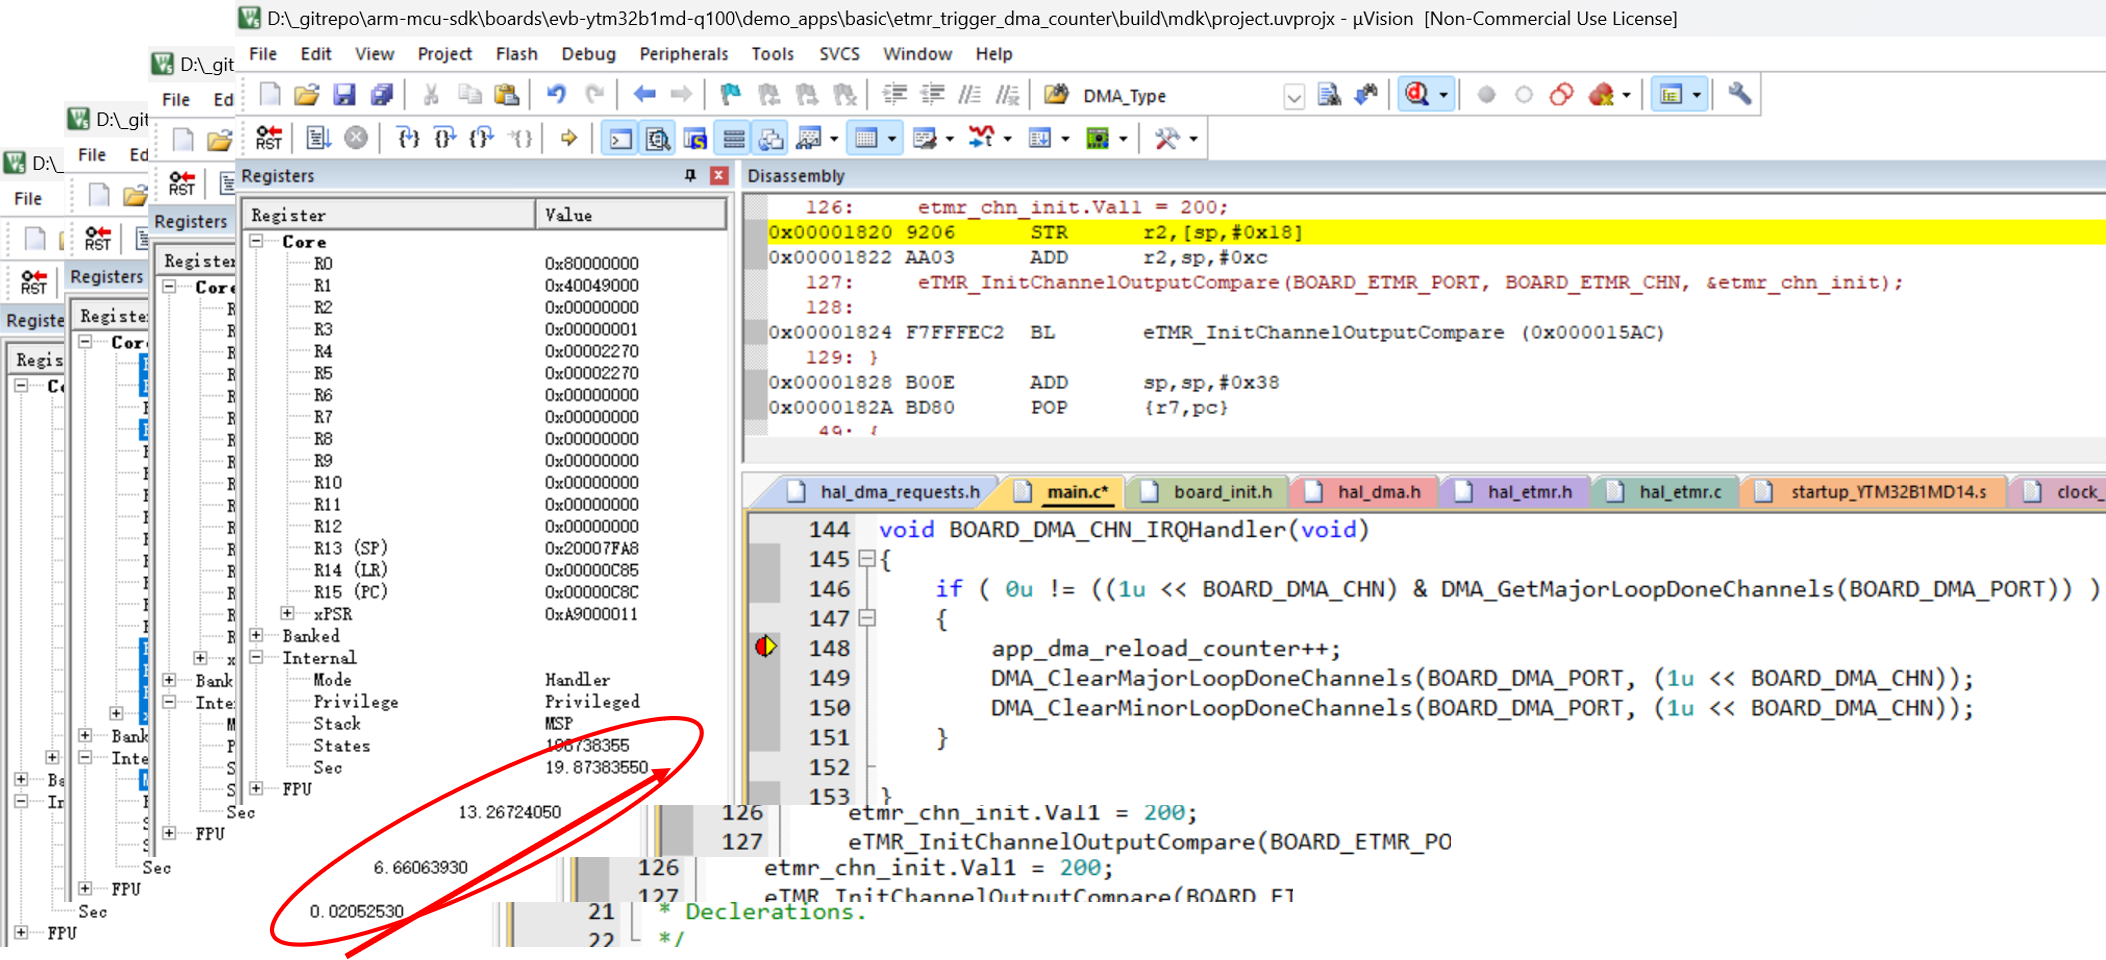2106x960 pixels.
Task: Switch to the startup_YTM32B1MD14.s tab
Action: (x=1874, y=491)
